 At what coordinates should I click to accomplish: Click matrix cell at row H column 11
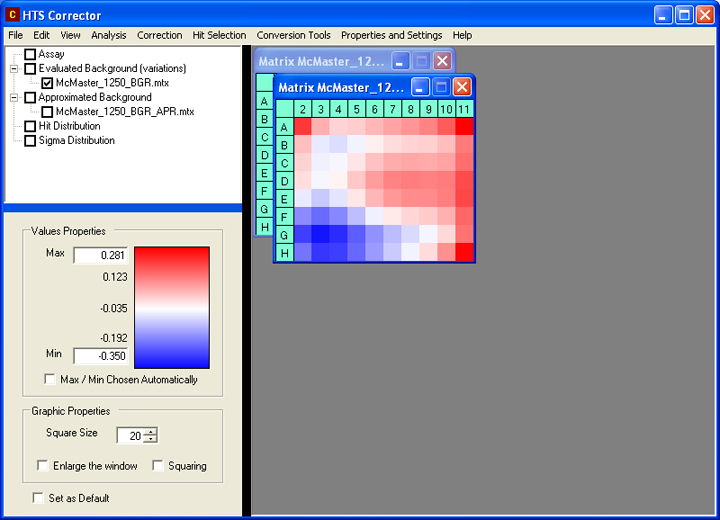coord(464,253)
